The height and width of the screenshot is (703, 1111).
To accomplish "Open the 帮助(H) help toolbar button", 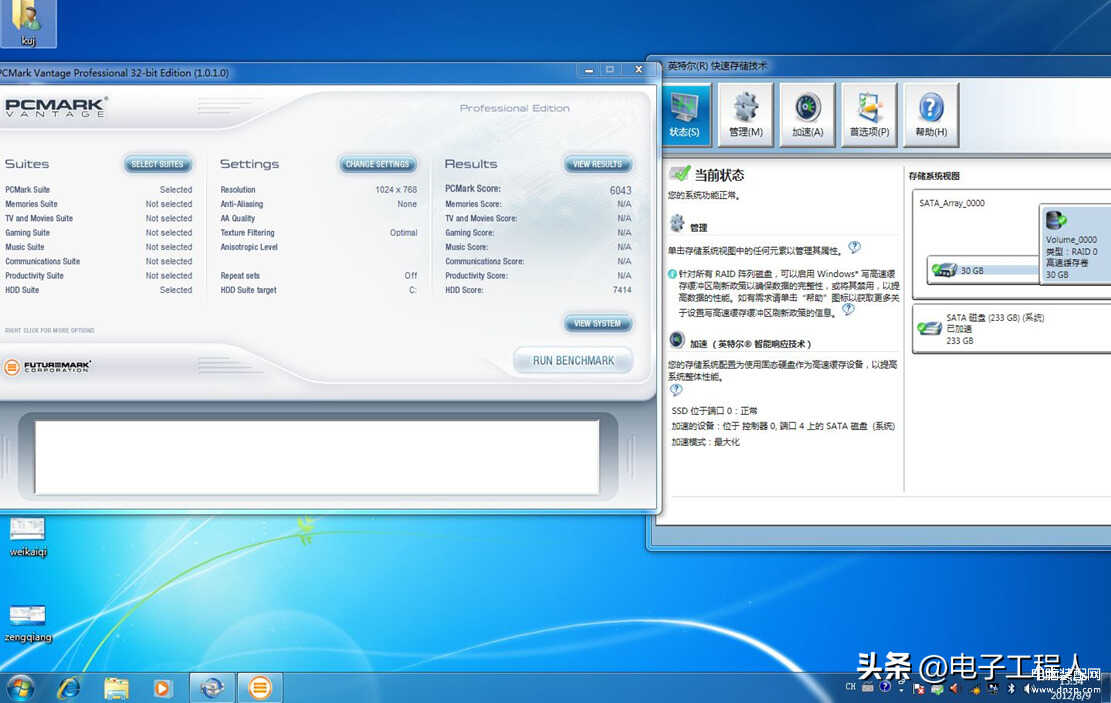I will click(931, 115).
